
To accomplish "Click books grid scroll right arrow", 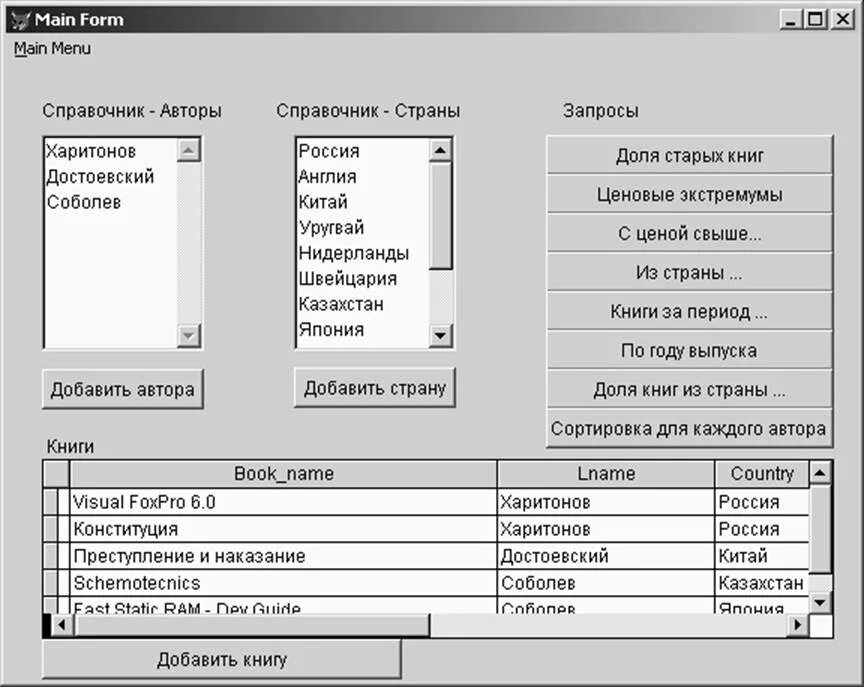I will point(798,625).
